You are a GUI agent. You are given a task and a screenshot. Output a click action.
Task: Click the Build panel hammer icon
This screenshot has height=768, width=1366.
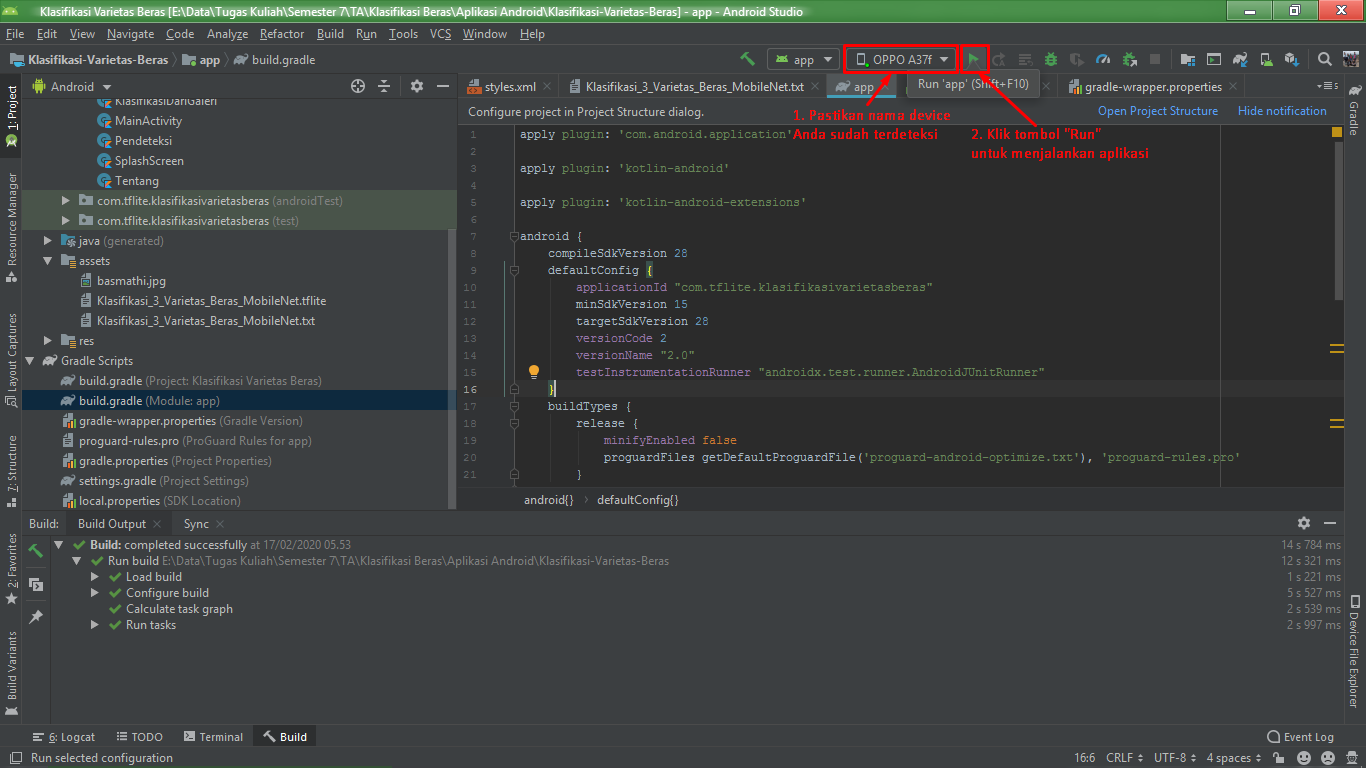coord(36,550)
